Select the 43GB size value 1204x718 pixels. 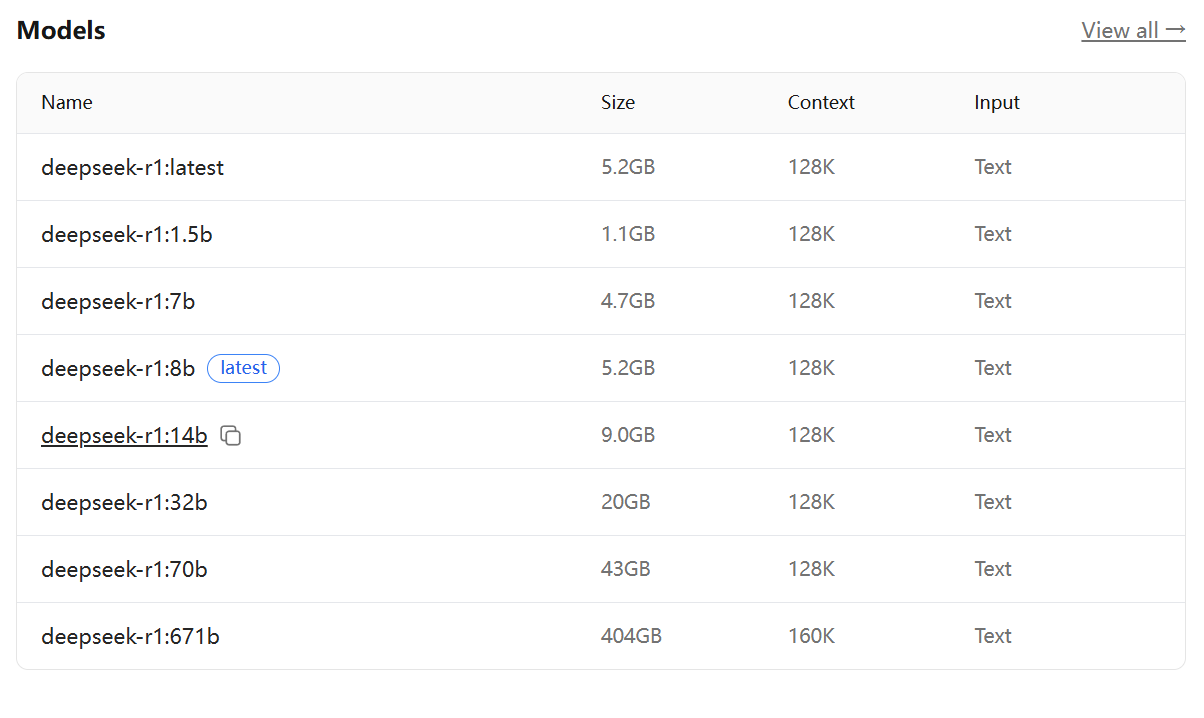coord(626,569)
